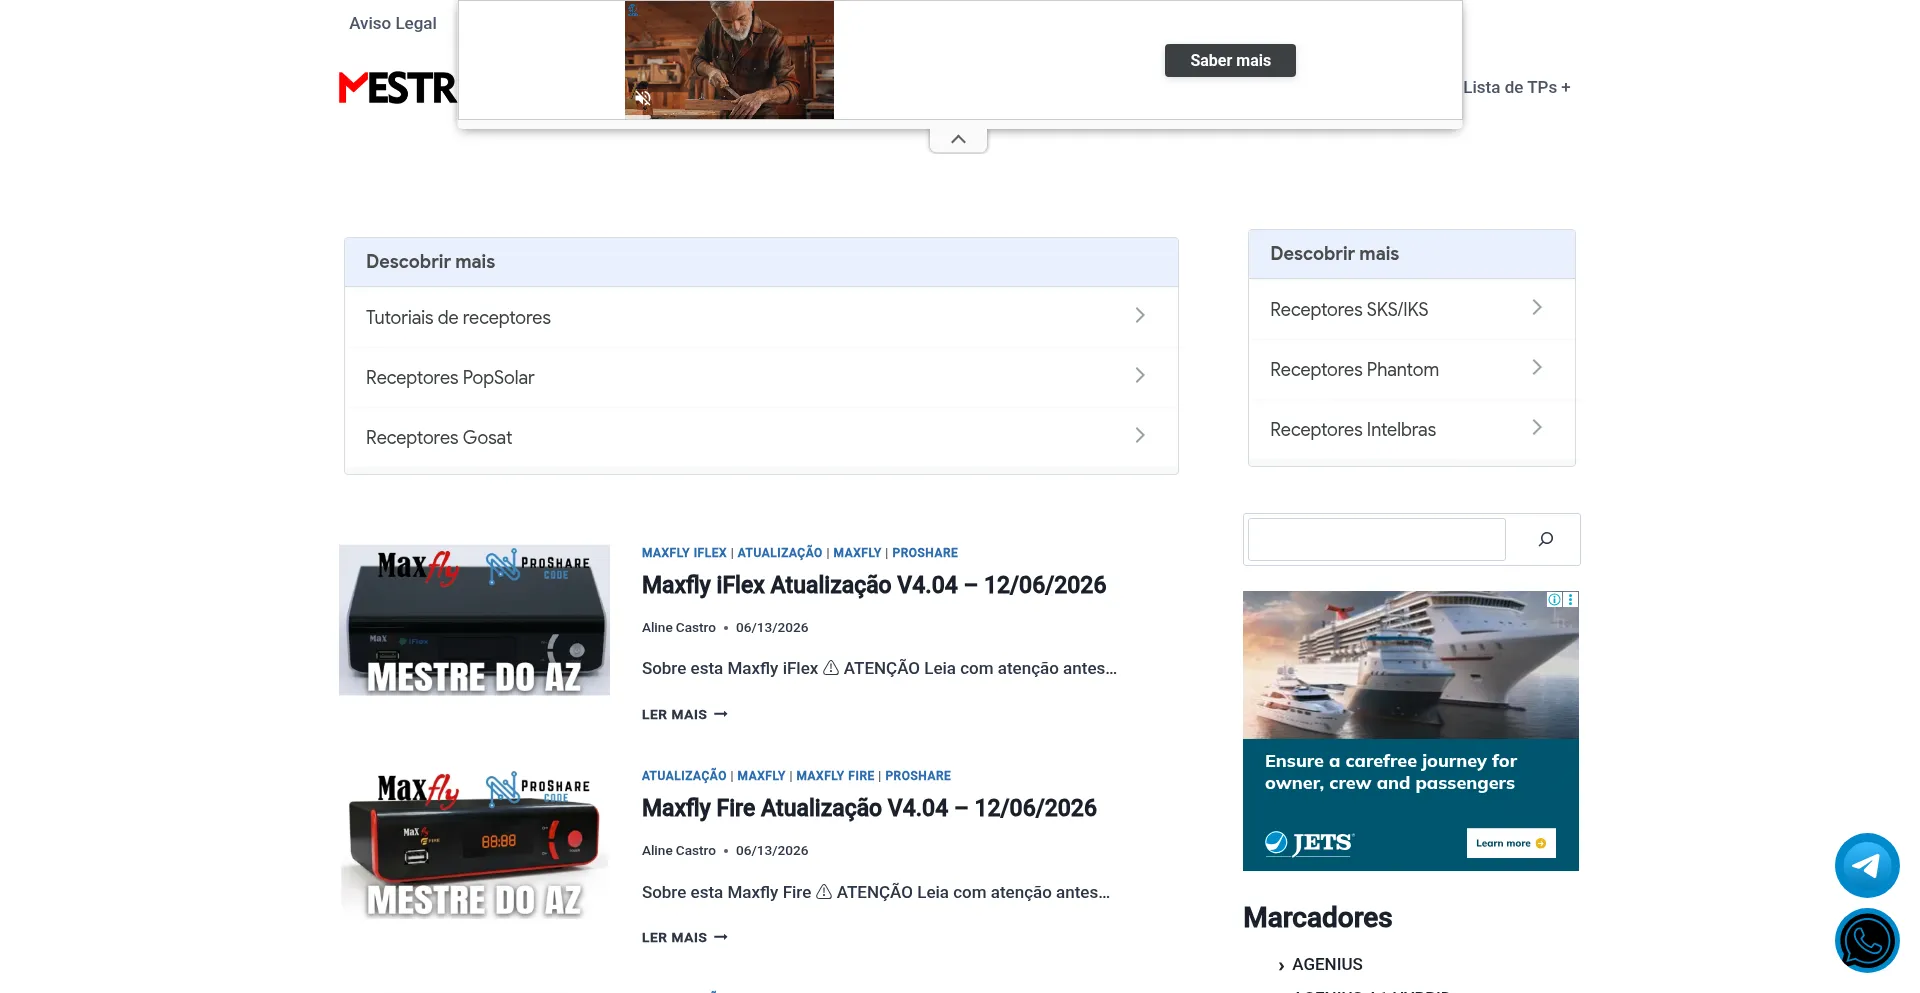Screen dimensions: 1920x993
Task: Open Maxfly Fire Atualização V4.04 post title
Action: click(869, 808)
